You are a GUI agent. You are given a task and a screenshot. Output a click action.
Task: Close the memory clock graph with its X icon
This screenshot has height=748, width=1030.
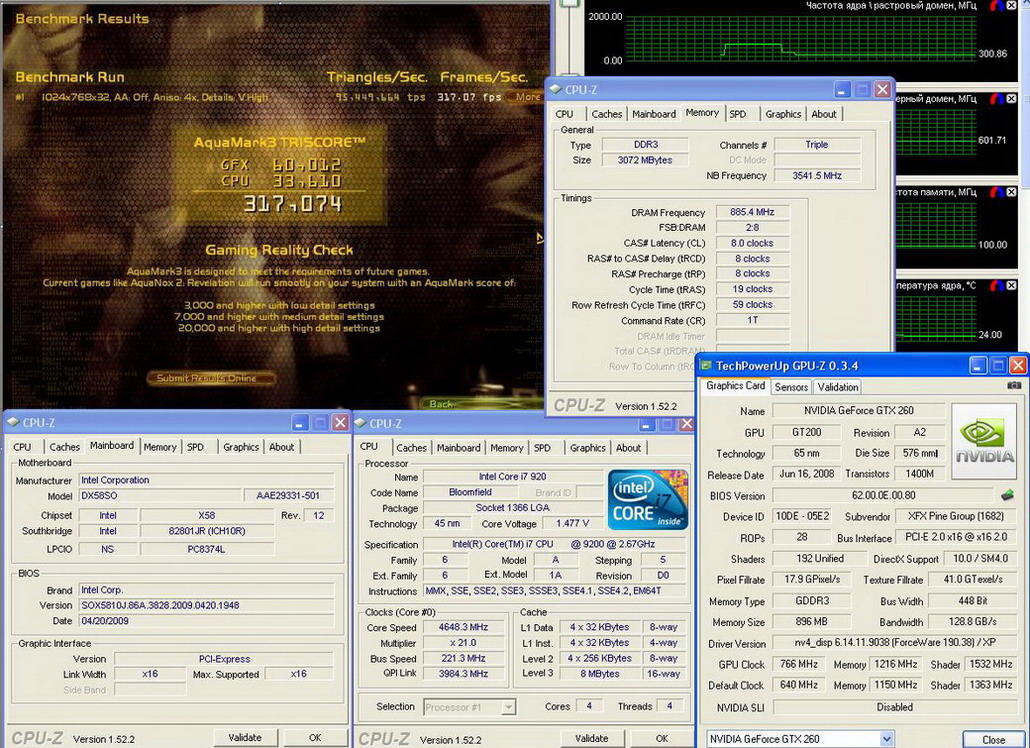click(1012, 192)
